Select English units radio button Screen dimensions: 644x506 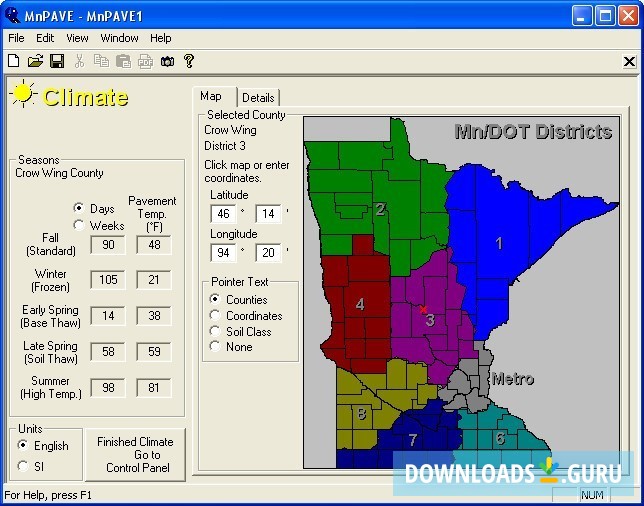tap(23, 445)
